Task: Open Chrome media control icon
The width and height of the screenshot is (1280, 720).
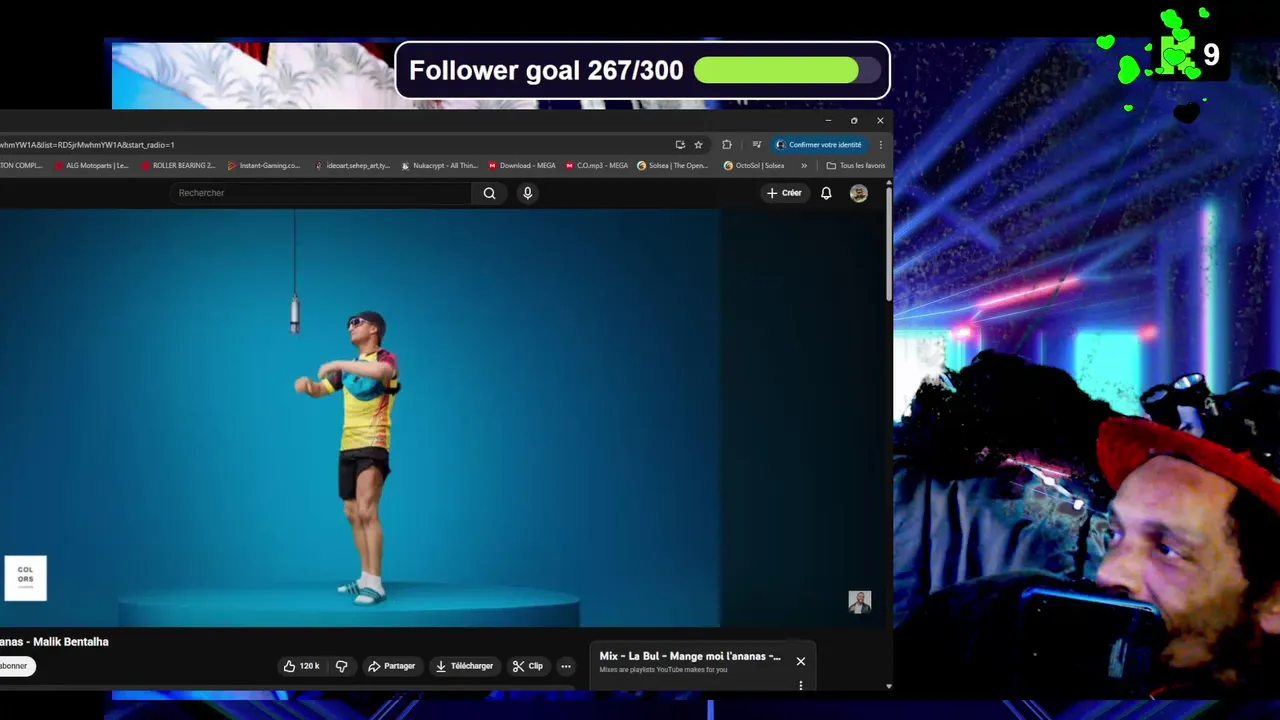Action: point(756,145)
